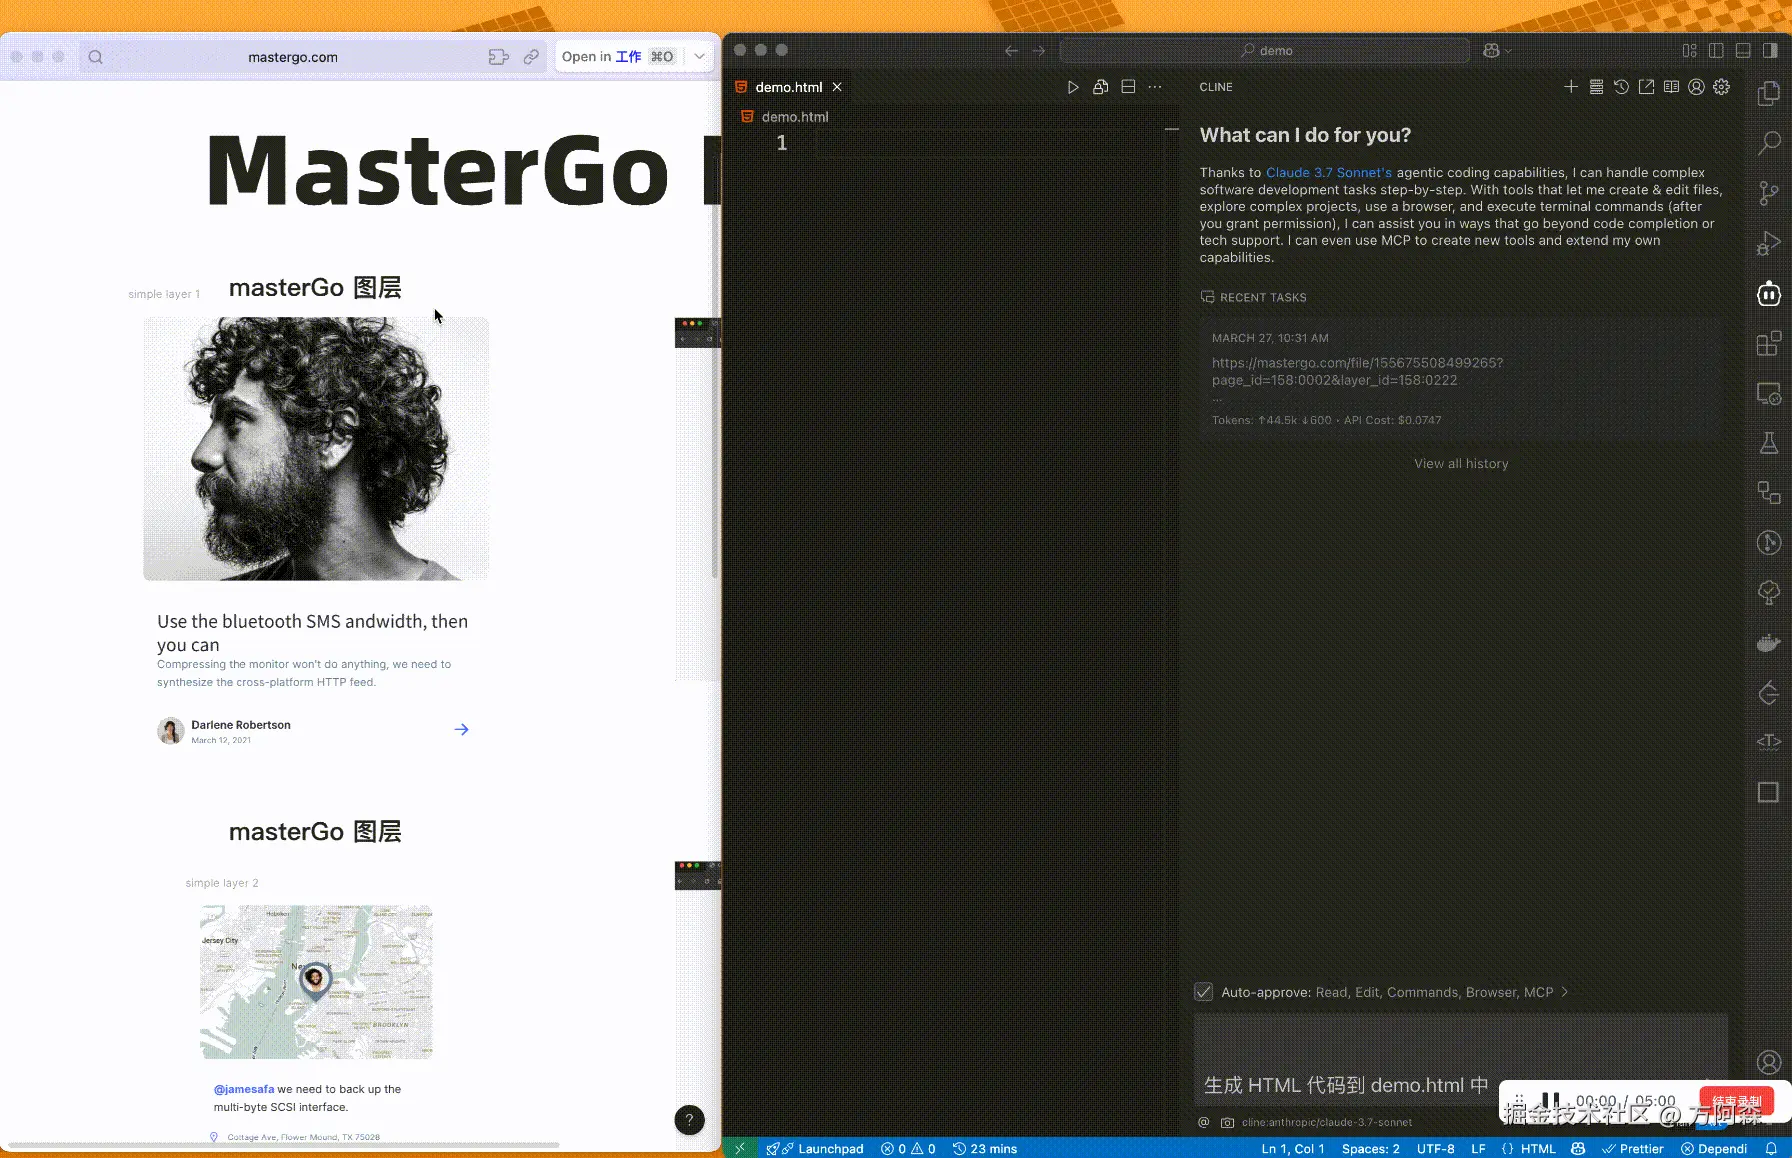Screen dimensions: 1792x1158
Task: Open the Search view in the activity bar
Action: click(x=1768, y=143)
